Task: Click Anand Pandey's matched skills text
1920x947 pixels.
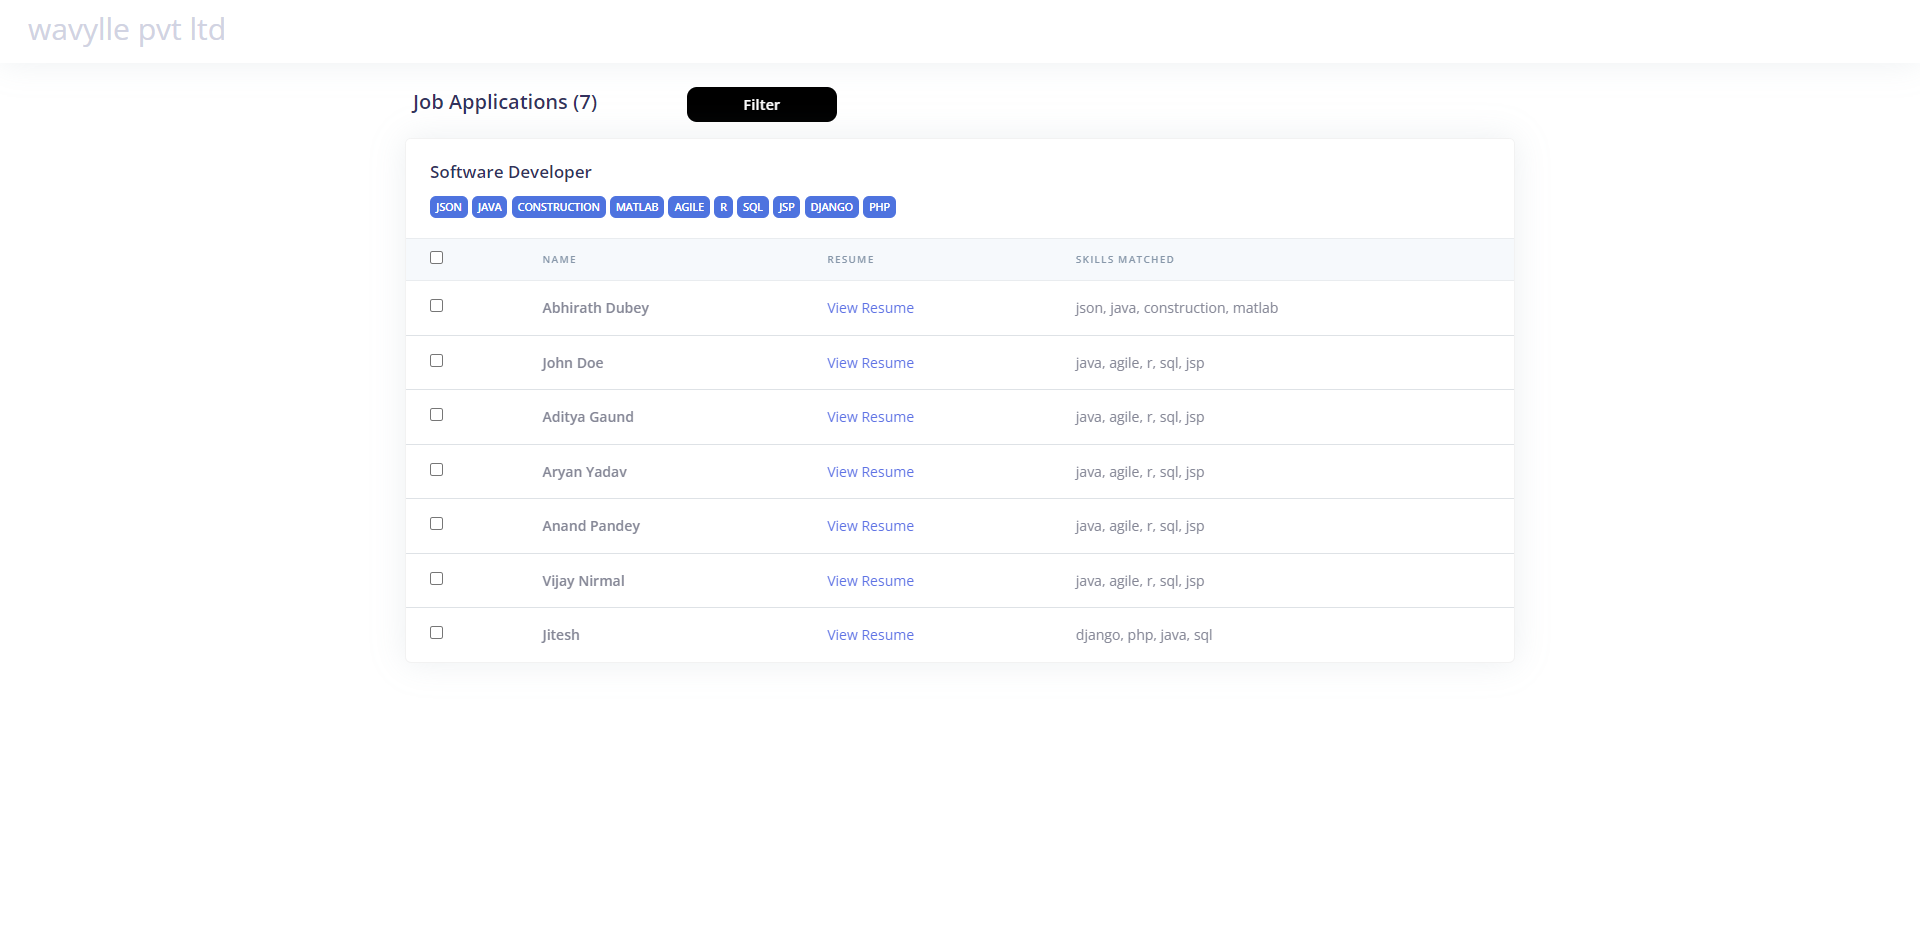Action: click(1139, 526)
